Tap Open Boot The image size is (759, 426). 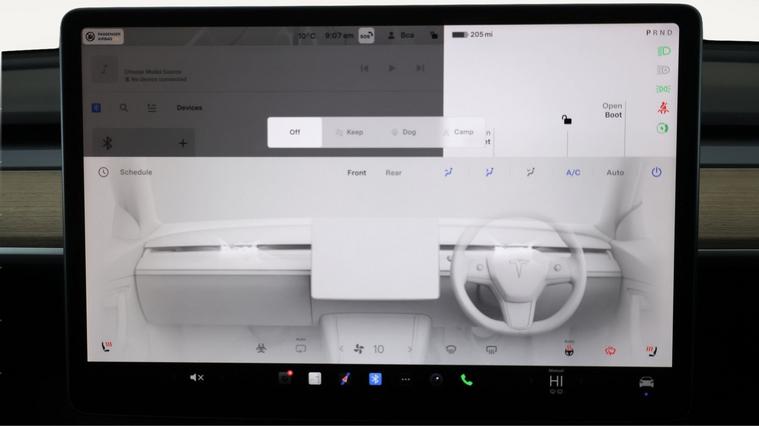[x=612, y=110]
